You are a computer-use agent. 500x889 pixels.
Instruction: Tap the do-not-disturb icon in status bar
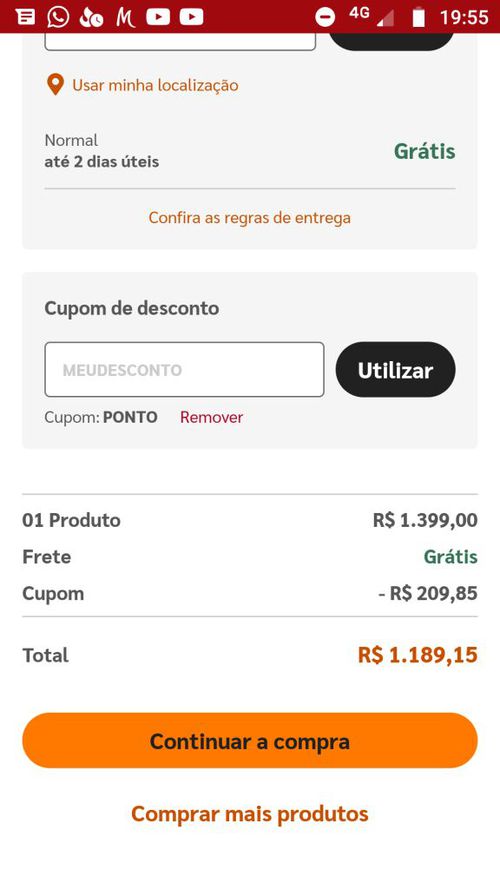coord(325,18)
